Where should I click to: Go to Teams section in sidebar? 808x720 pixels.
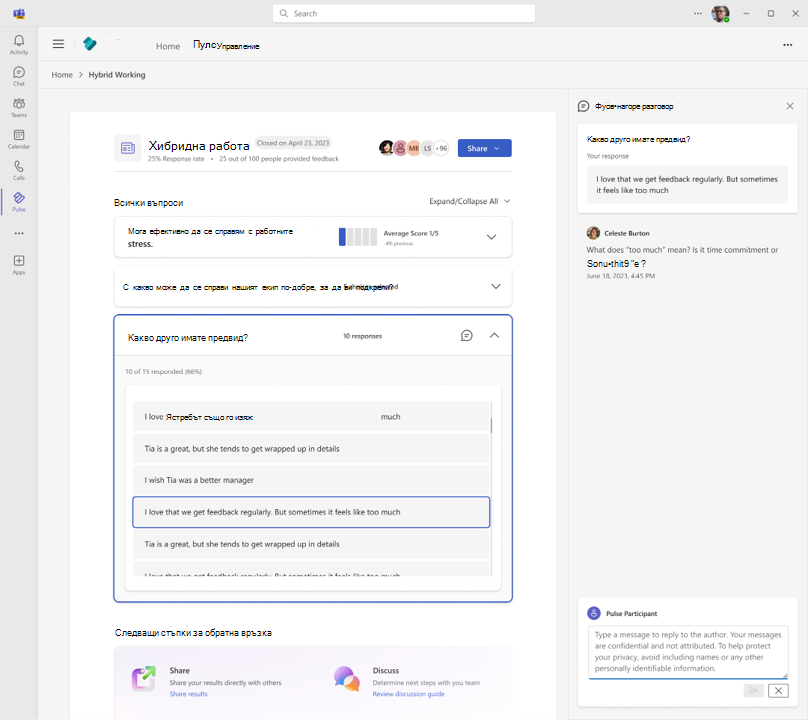[18, 107]
